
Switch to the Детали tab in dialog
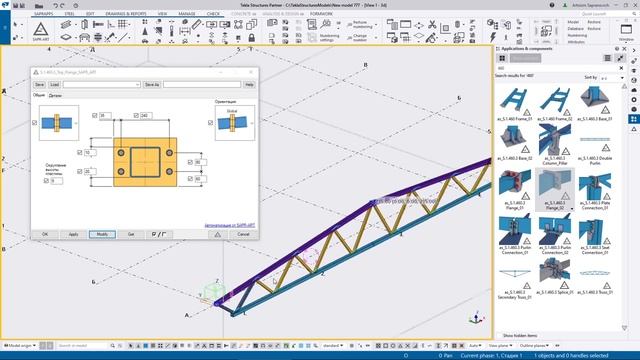coord(55,96)
